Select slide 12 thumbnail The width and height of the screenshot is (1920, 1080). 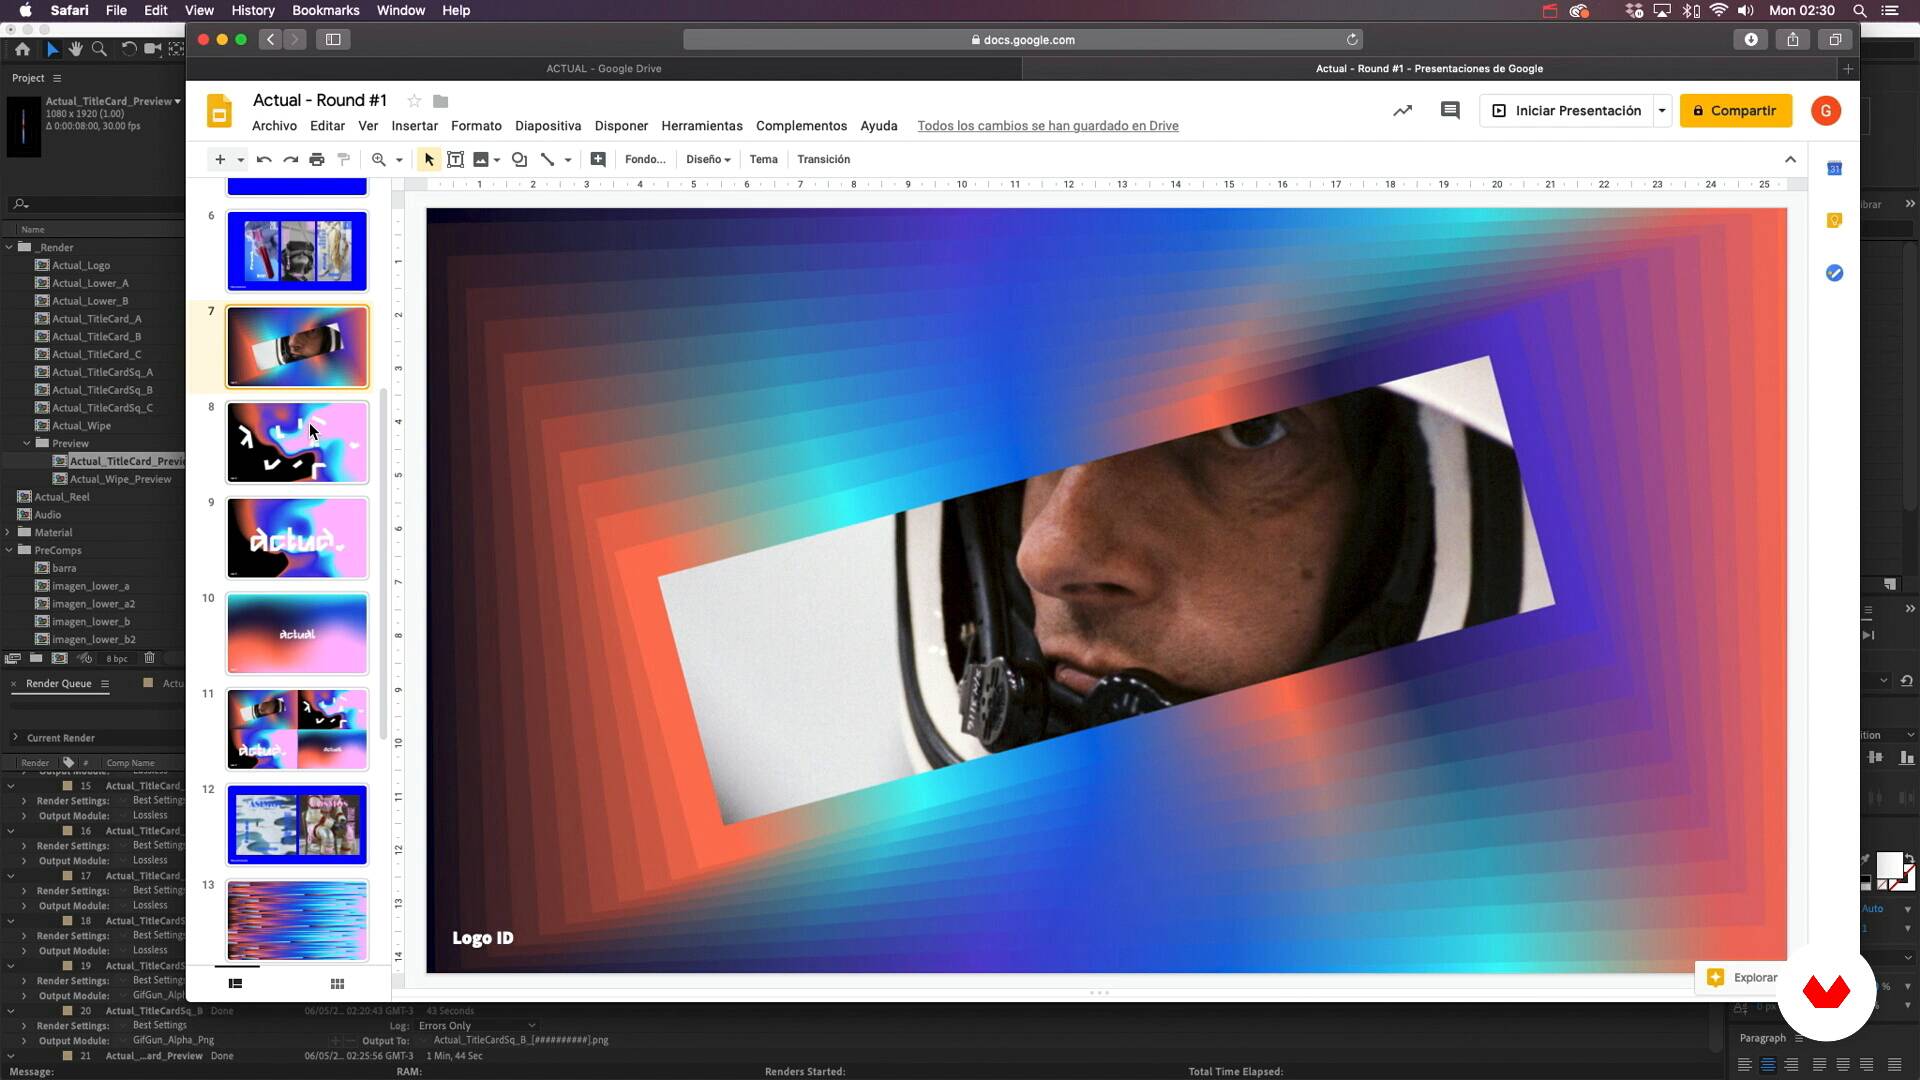tap(297, 824)
